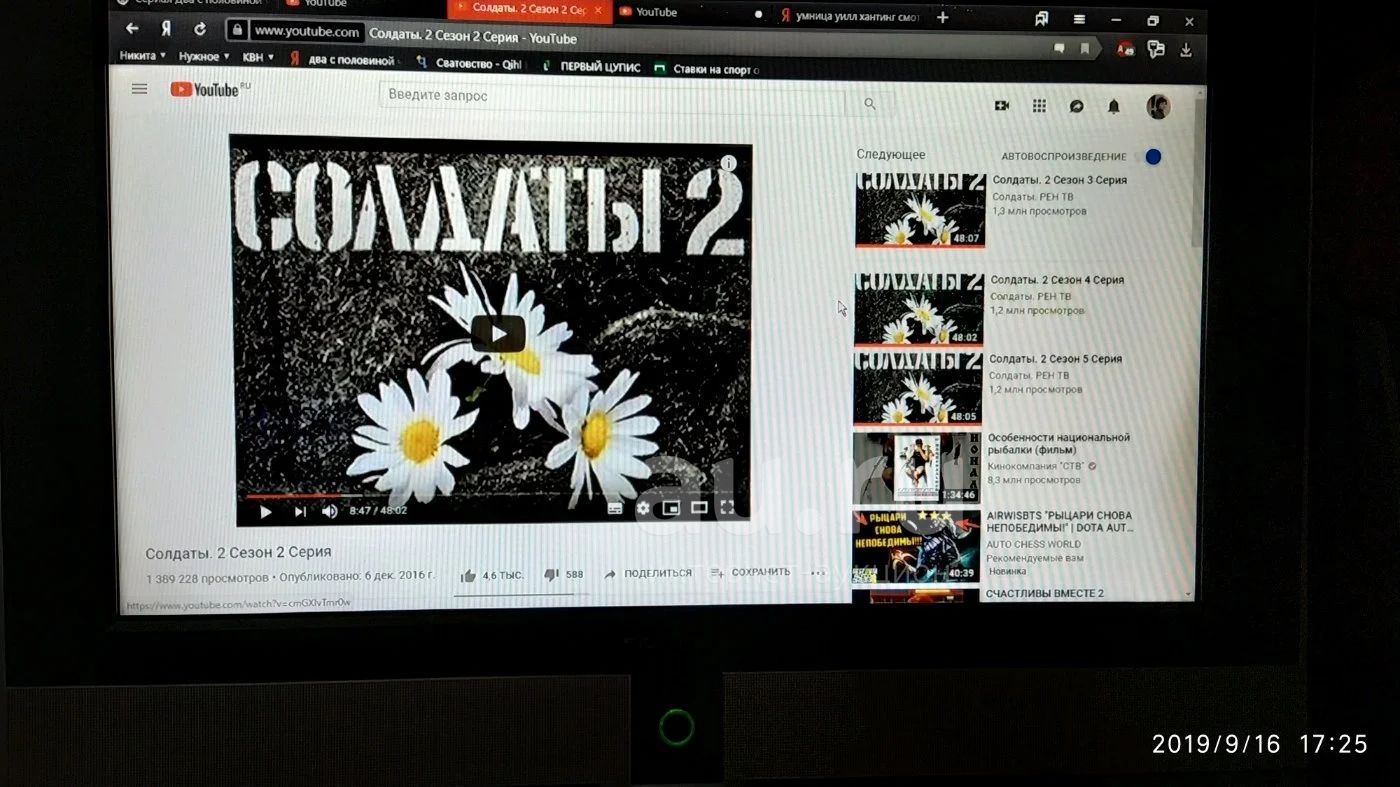Open the Никита bookmarks folder
Screen dimensions: 1400x787
coord(142,56)
